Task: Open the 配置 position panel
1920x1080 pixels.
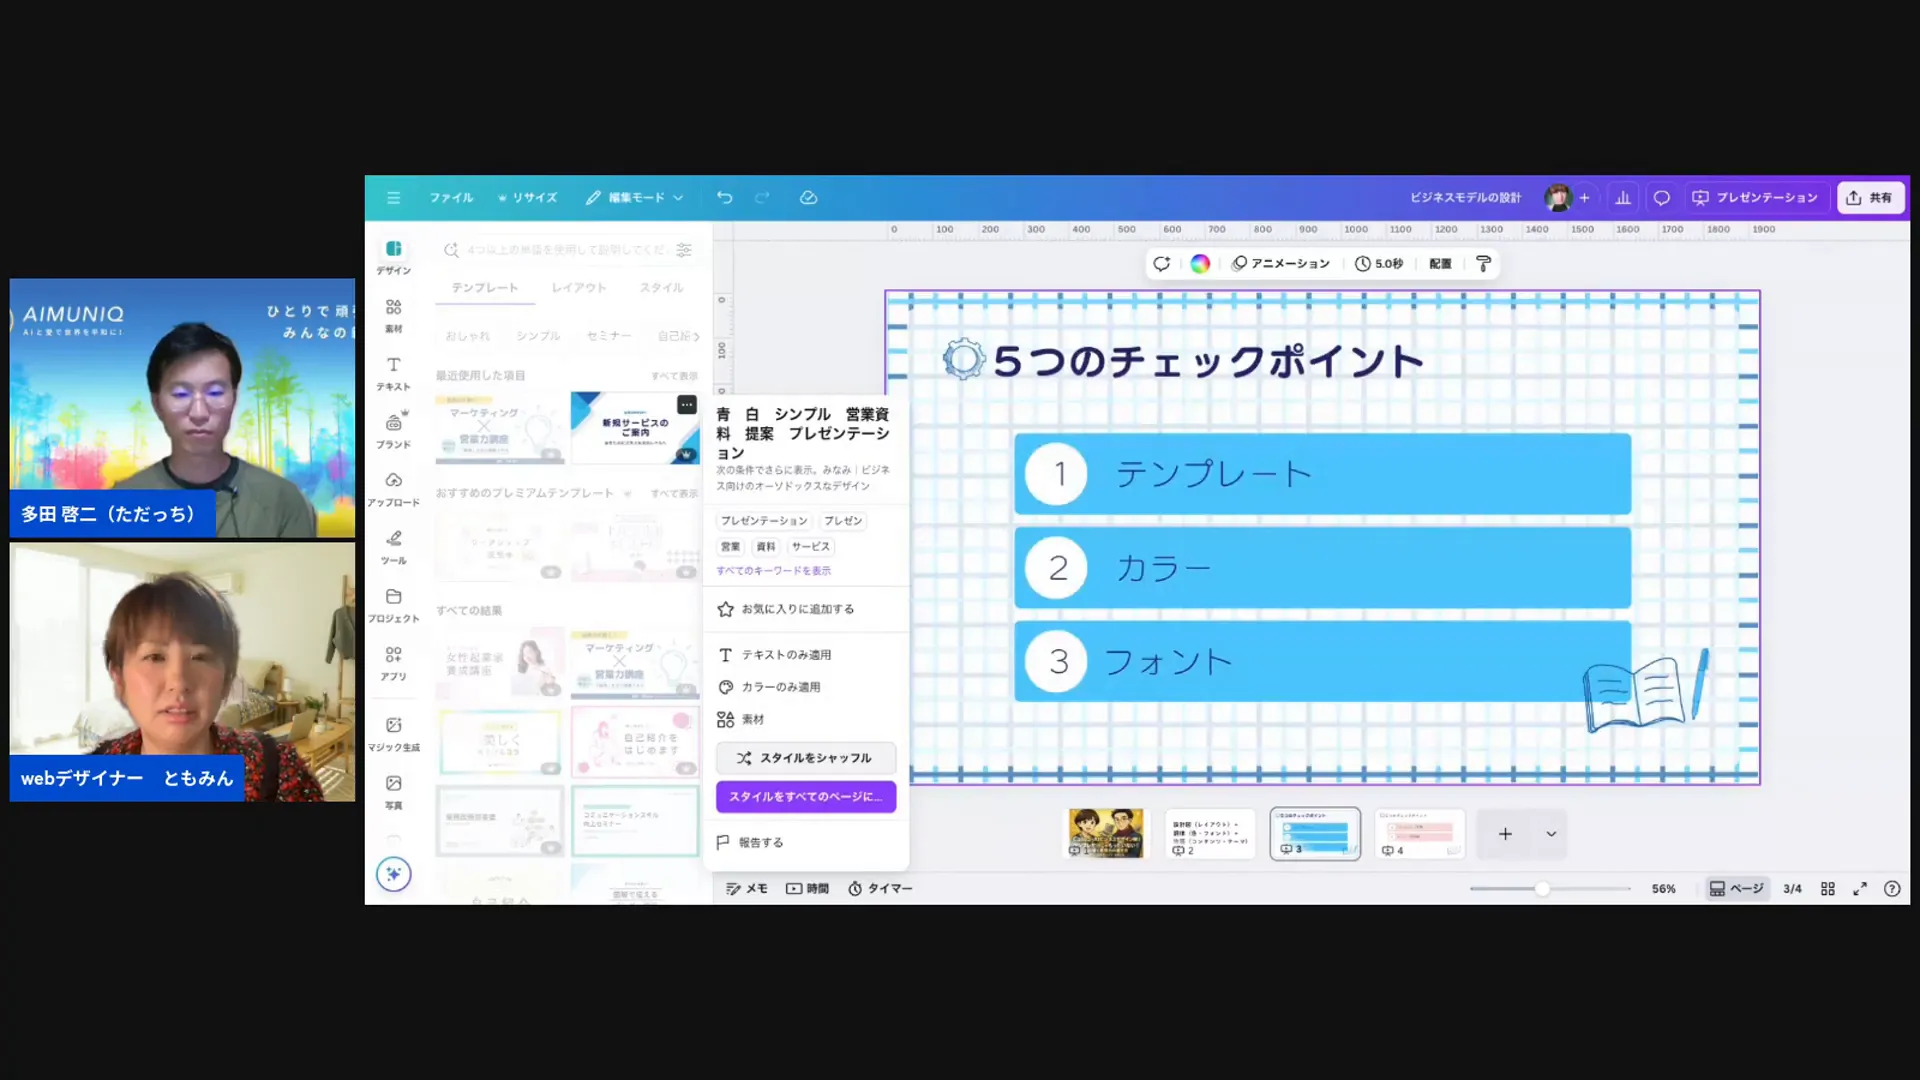Action: pos(1440,264)
